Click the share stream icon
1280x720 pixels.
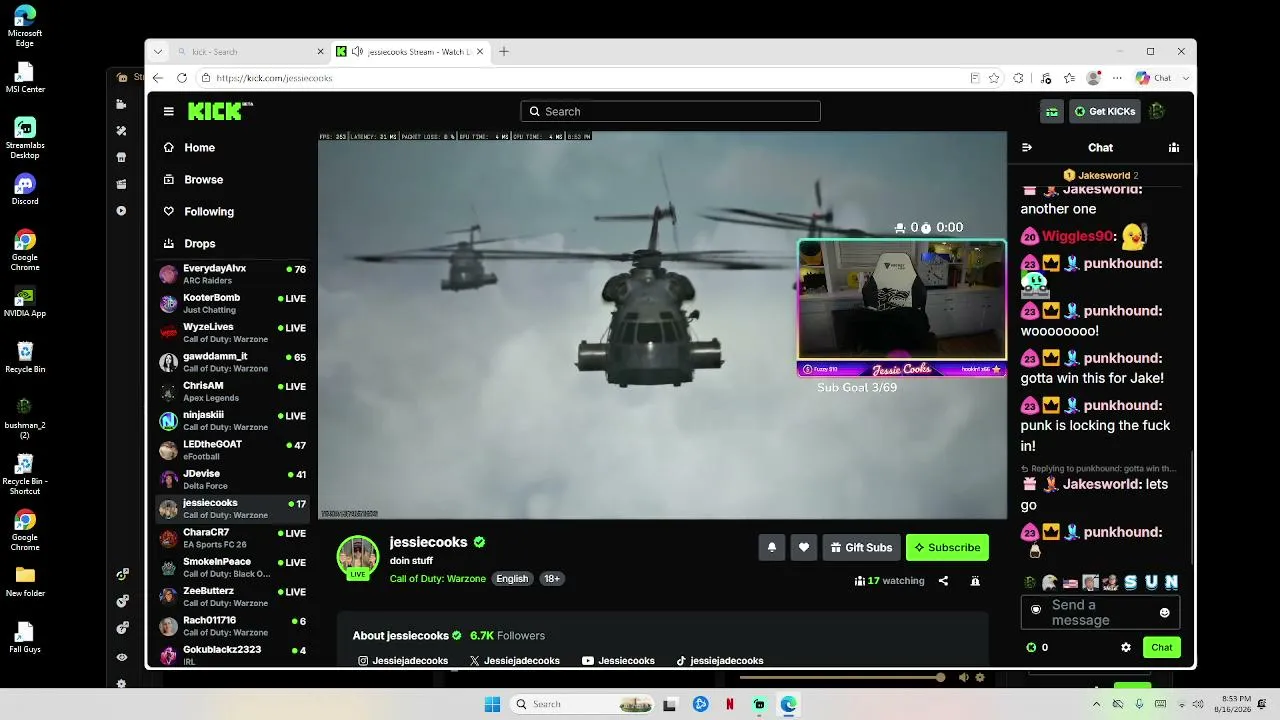[x=943, y=580]
